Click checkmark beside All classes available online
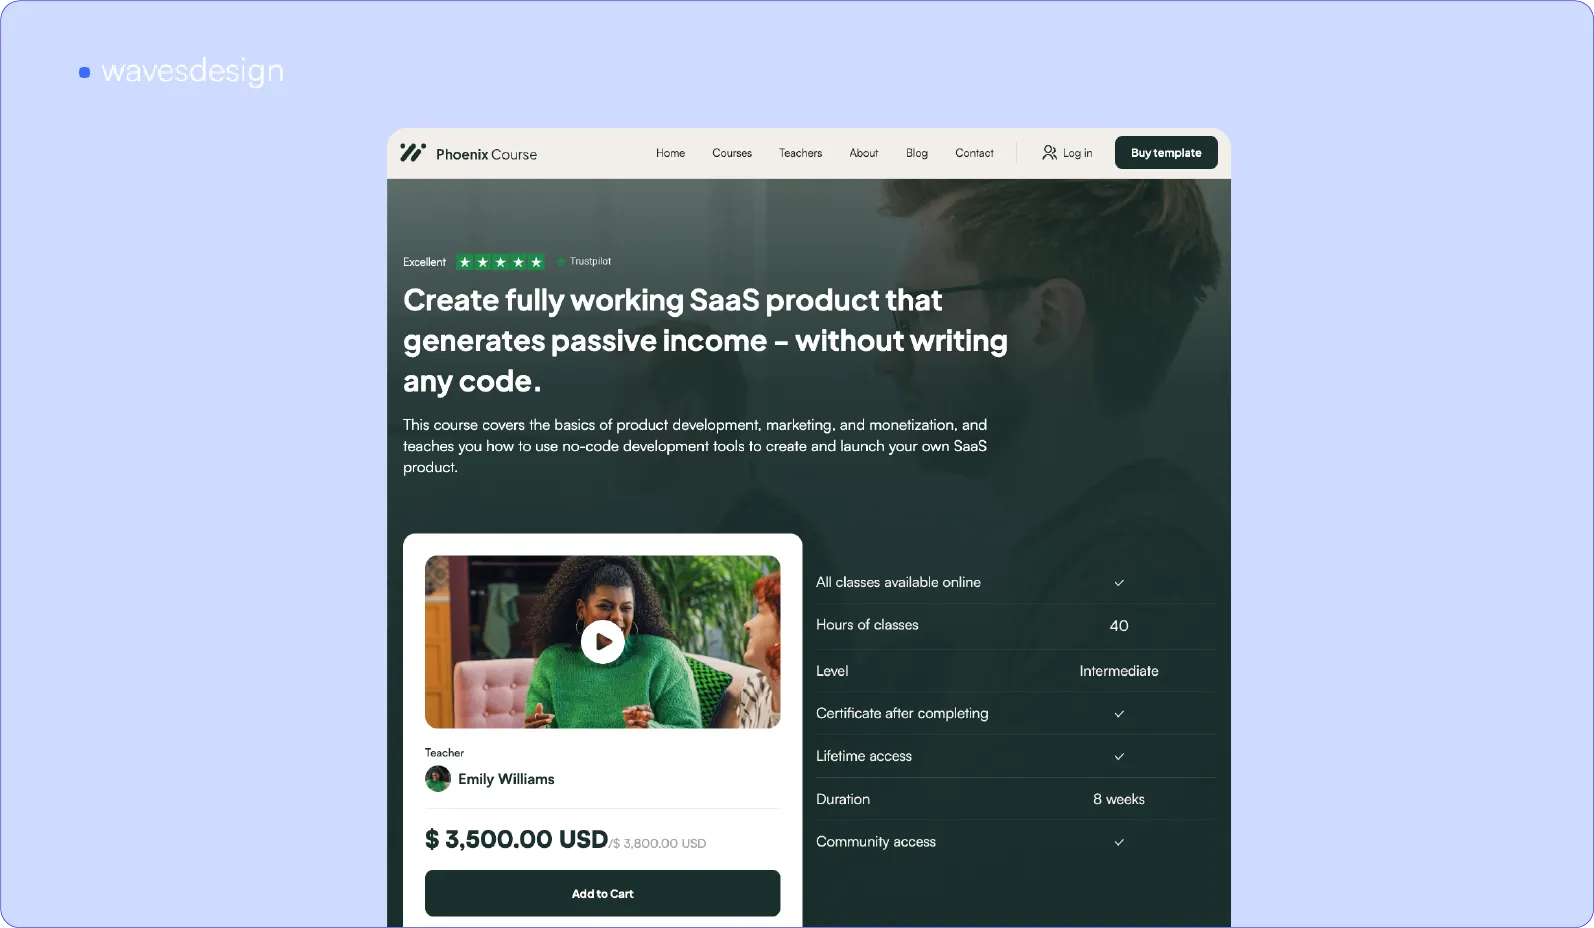1594x928 pixels. point(1119,582)
